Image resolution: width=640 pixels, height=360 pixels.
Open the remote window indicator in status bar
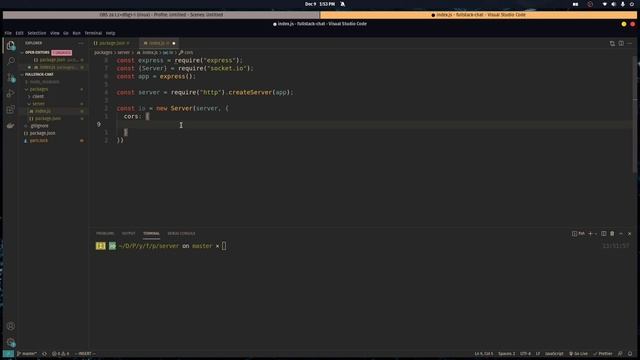(x=8, y=353)
